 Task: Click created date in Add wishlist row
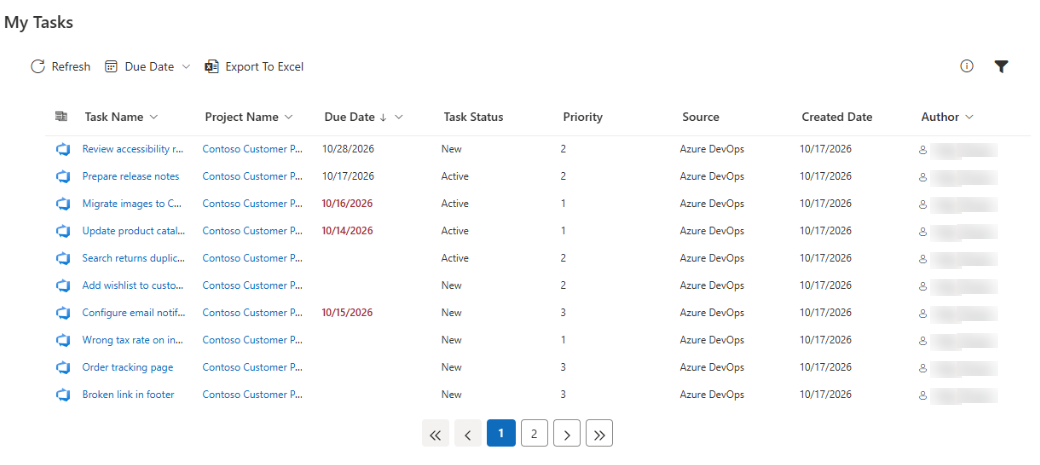coord(826,285)
